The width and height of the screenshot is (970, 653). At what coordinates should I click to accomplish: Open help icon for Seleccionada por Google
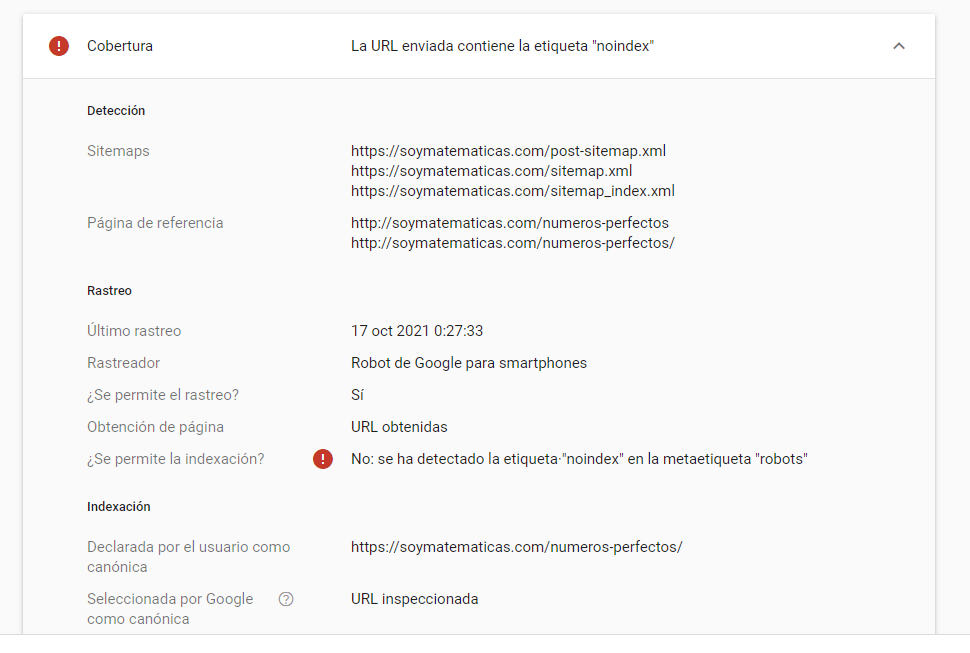tap(286, 599)
